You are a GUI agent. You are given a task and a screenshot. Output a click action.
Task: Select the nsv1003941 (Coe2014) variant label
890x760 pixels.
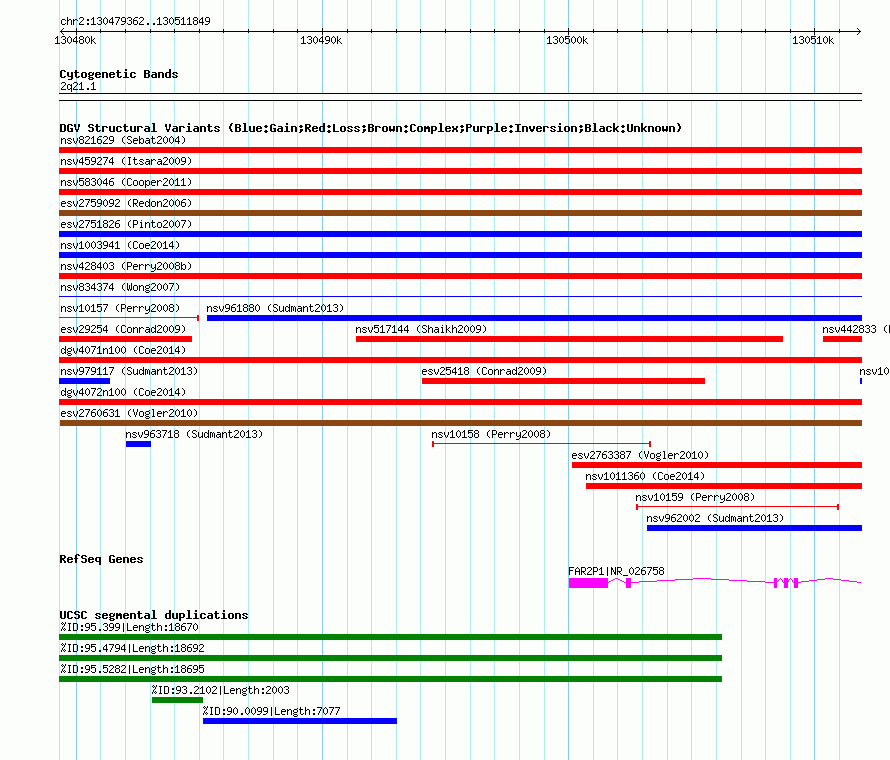[x=119, y=245]
